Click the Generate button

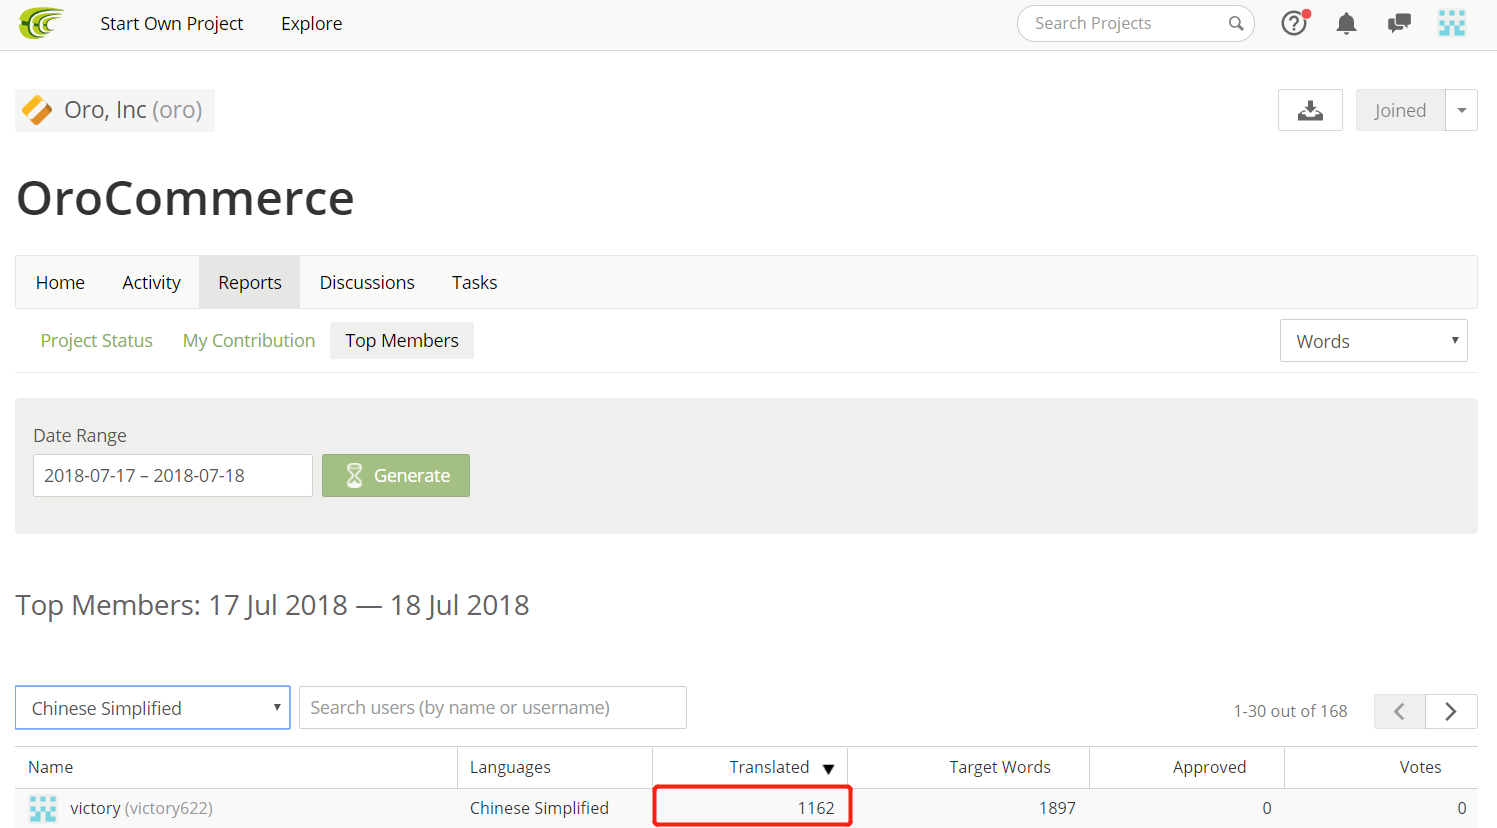click(x=396, y=476)
